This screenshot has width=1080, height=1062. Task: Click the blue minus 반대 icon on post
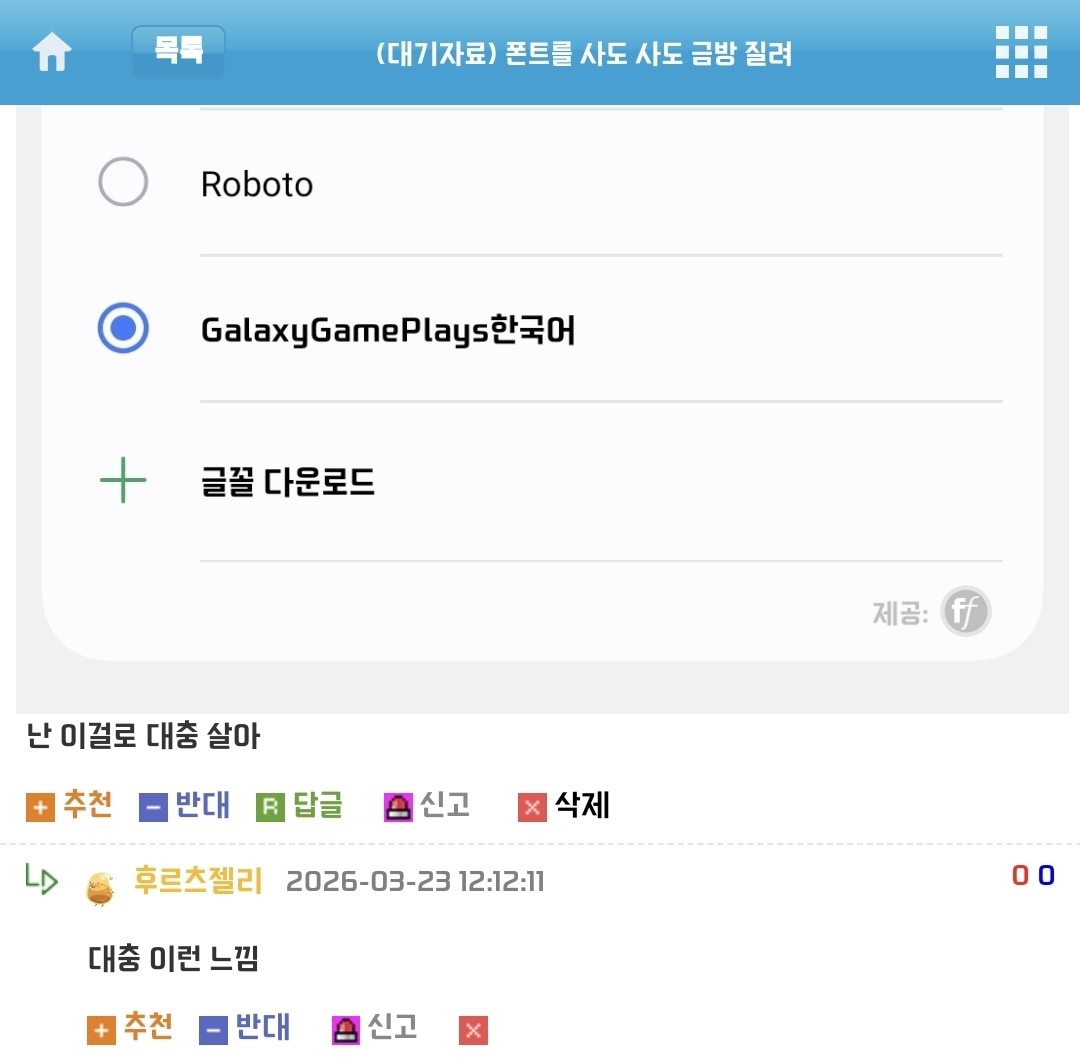[153, 808]
